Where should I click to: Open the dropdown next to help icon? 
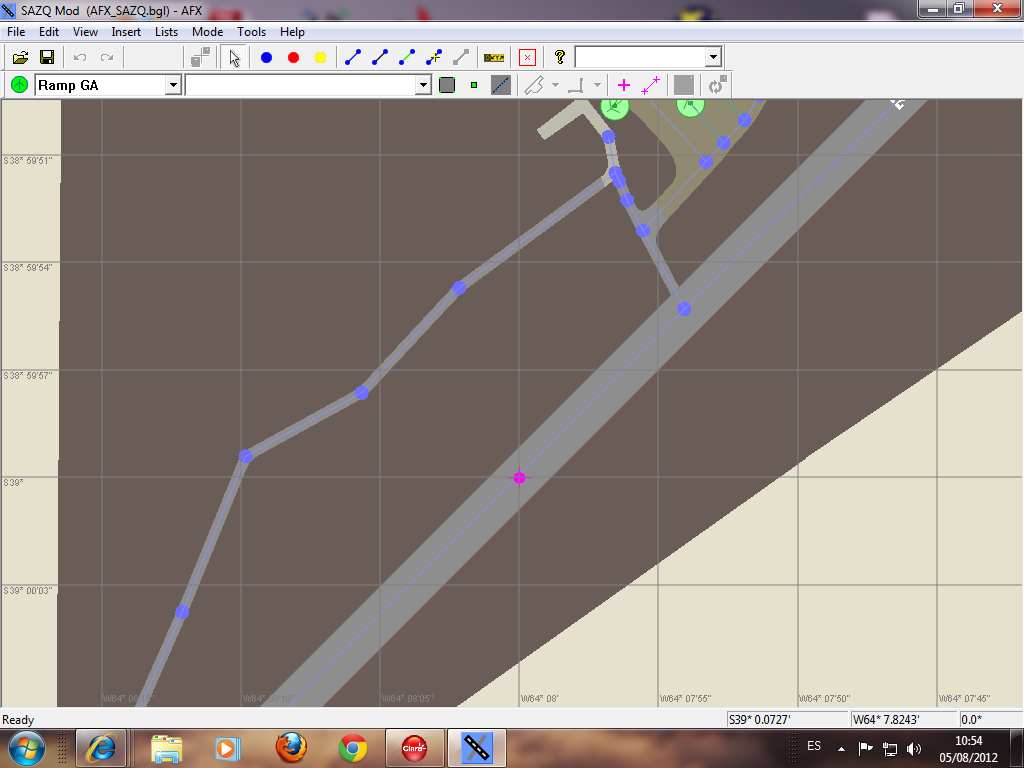[x=712, y=58]
